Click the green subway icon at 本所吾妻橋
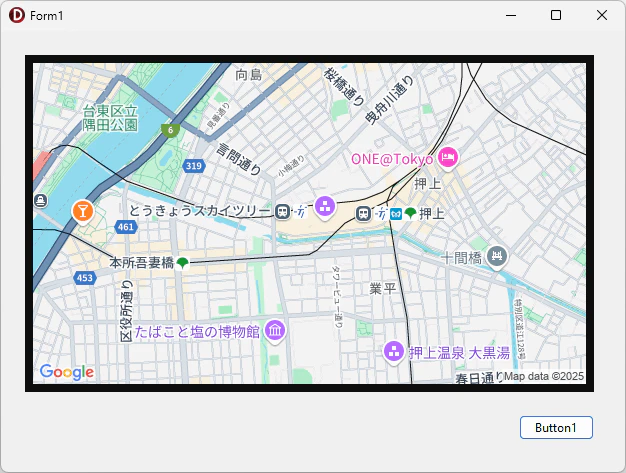 pyautogui.click(x=182, y=263)
